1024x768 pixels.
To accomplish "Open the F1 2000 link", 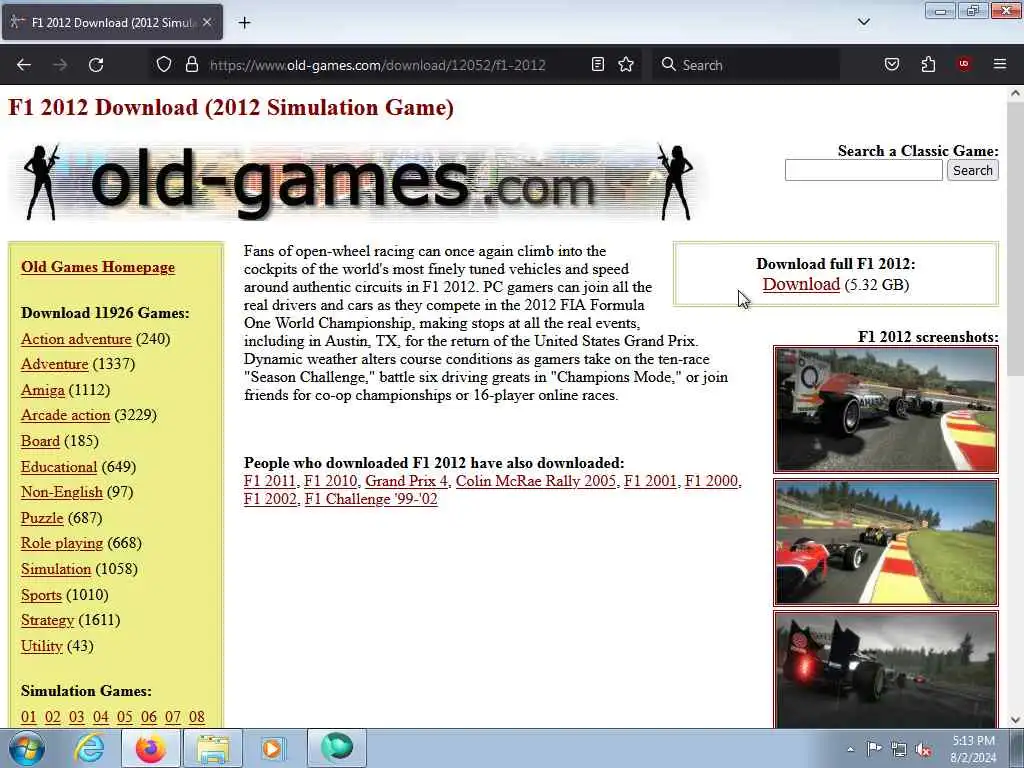I will [711, 481].
